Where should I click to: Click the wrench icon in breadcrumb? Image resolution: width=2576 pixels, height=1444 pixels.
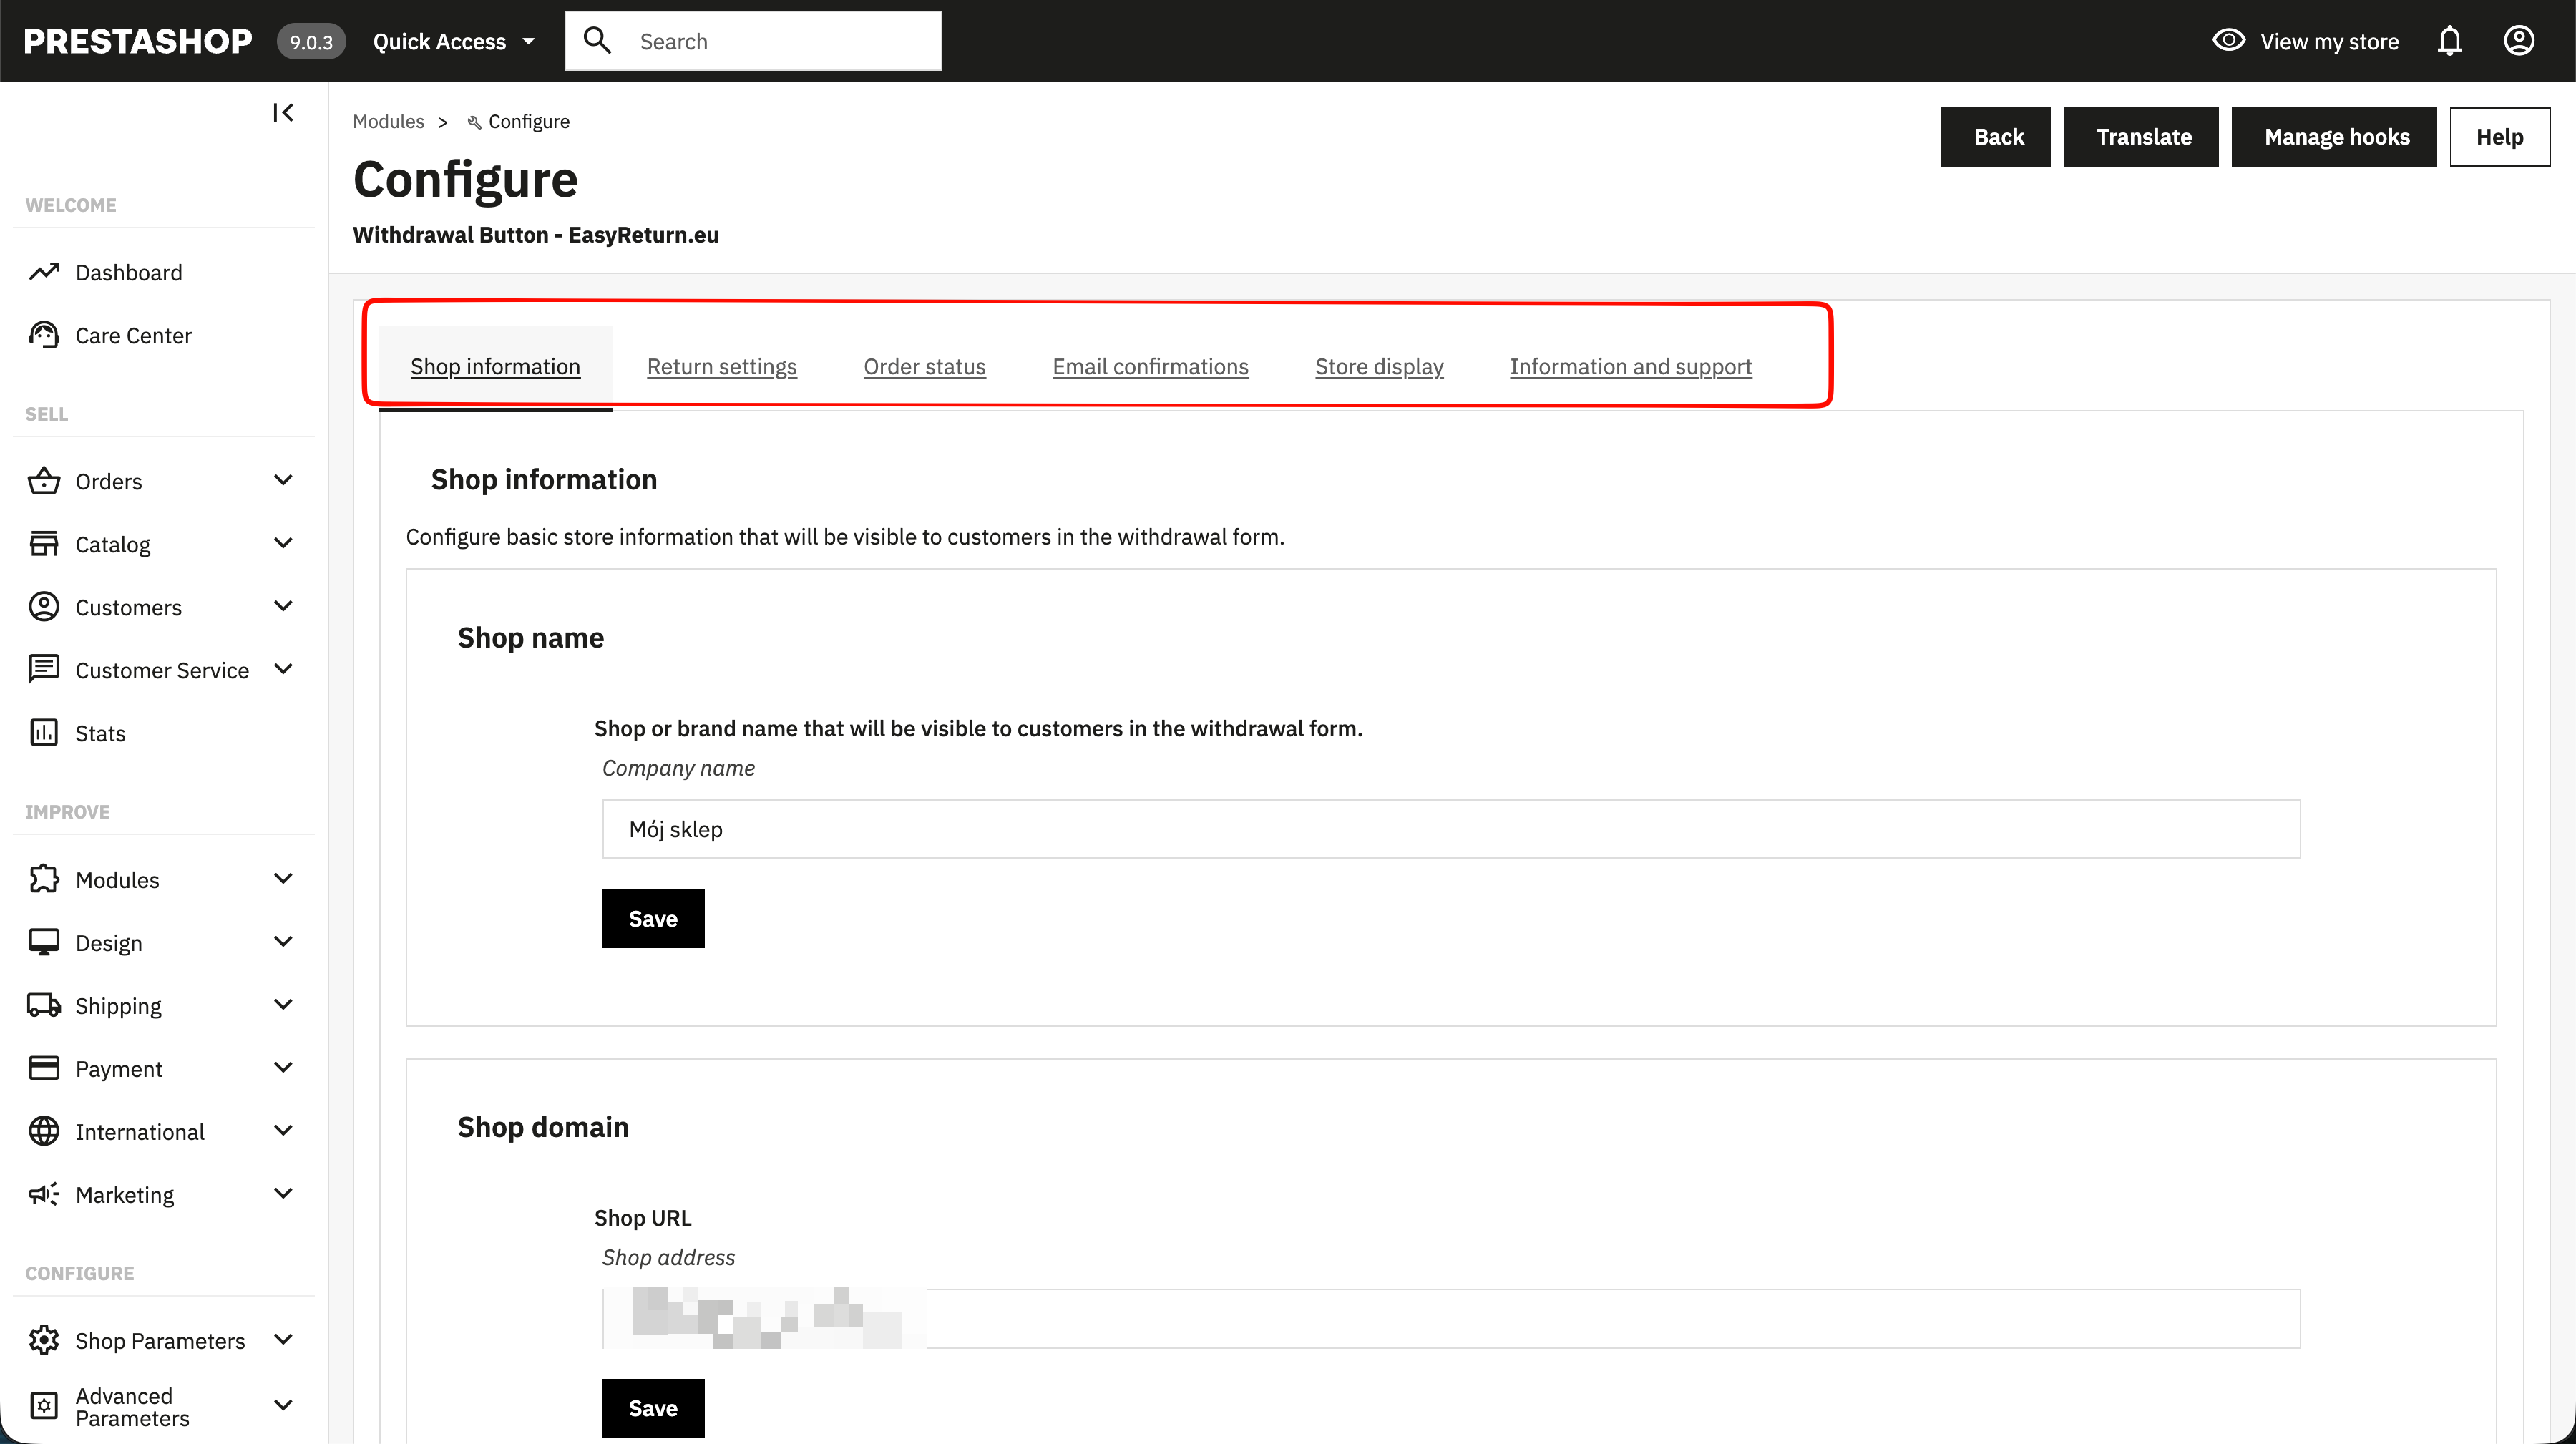pos(475,122)
